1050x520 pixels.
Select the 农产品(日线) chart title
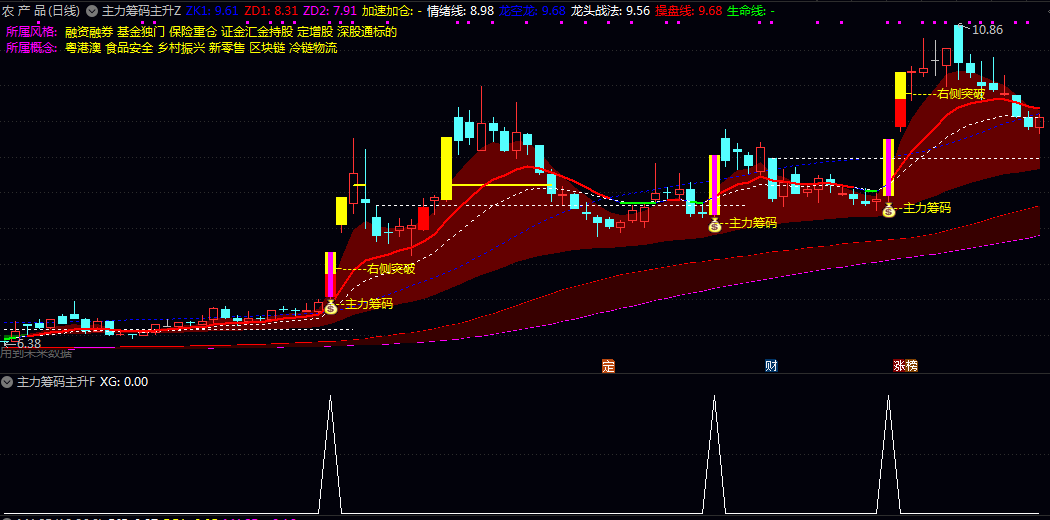(42, 11)
